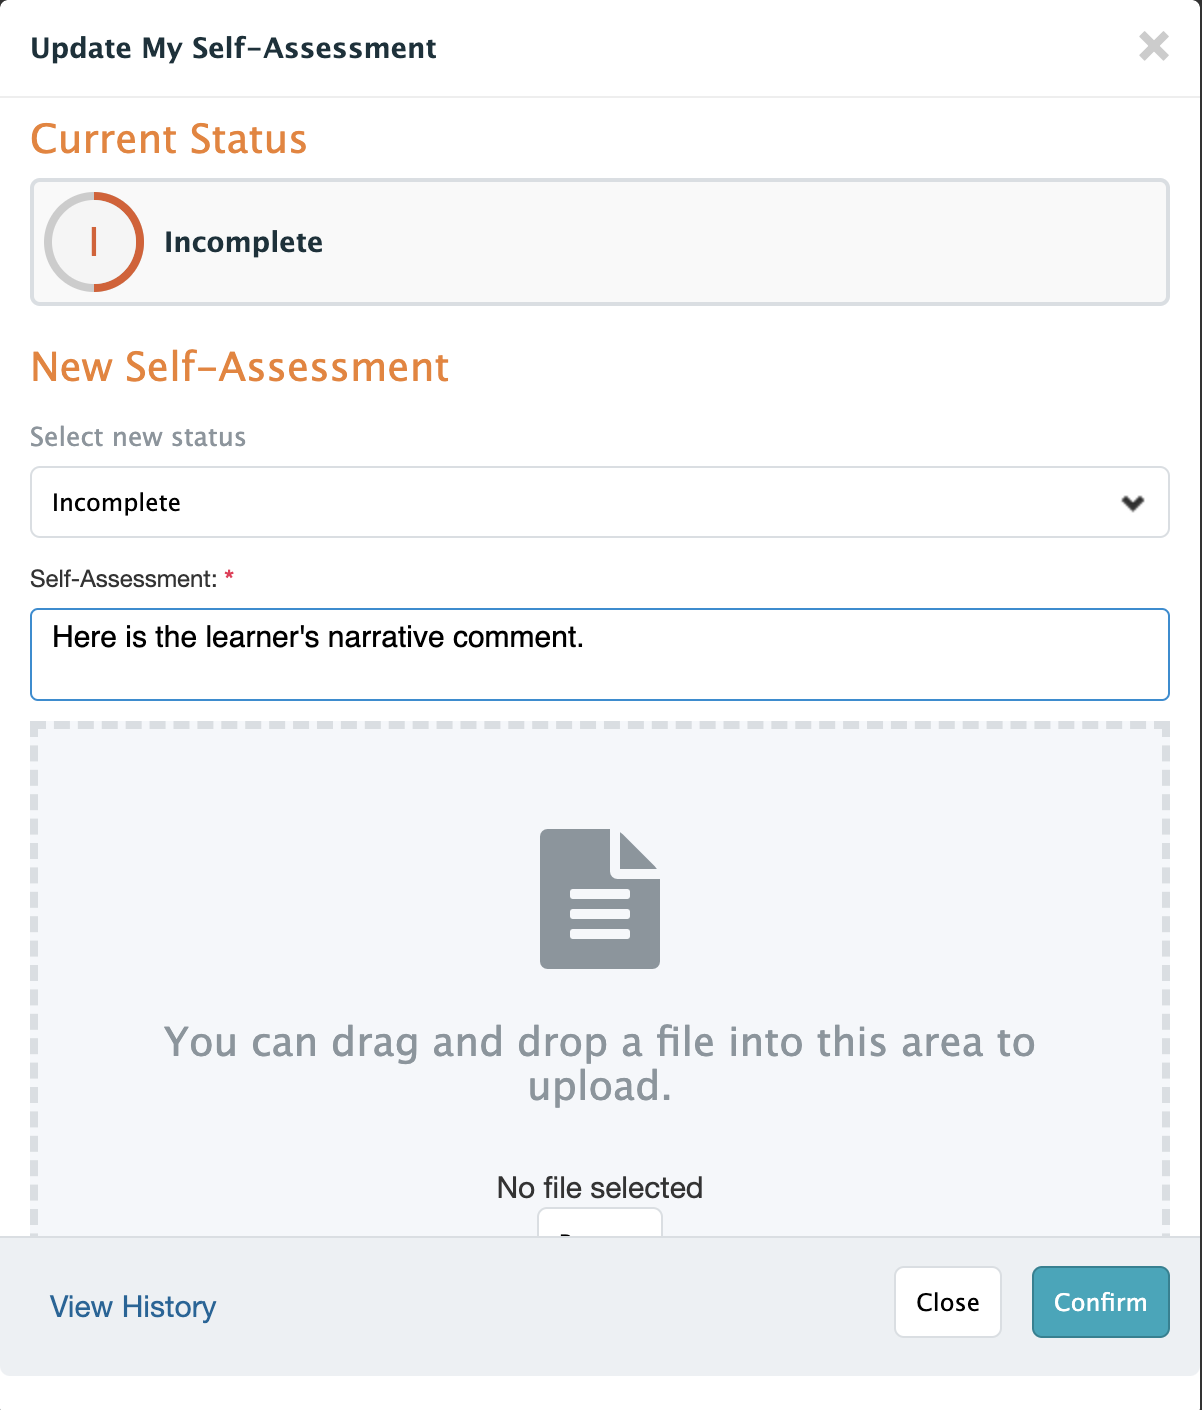
Task: Click the 'Update My Self-Assessment' dialog title
Action: 233,48
